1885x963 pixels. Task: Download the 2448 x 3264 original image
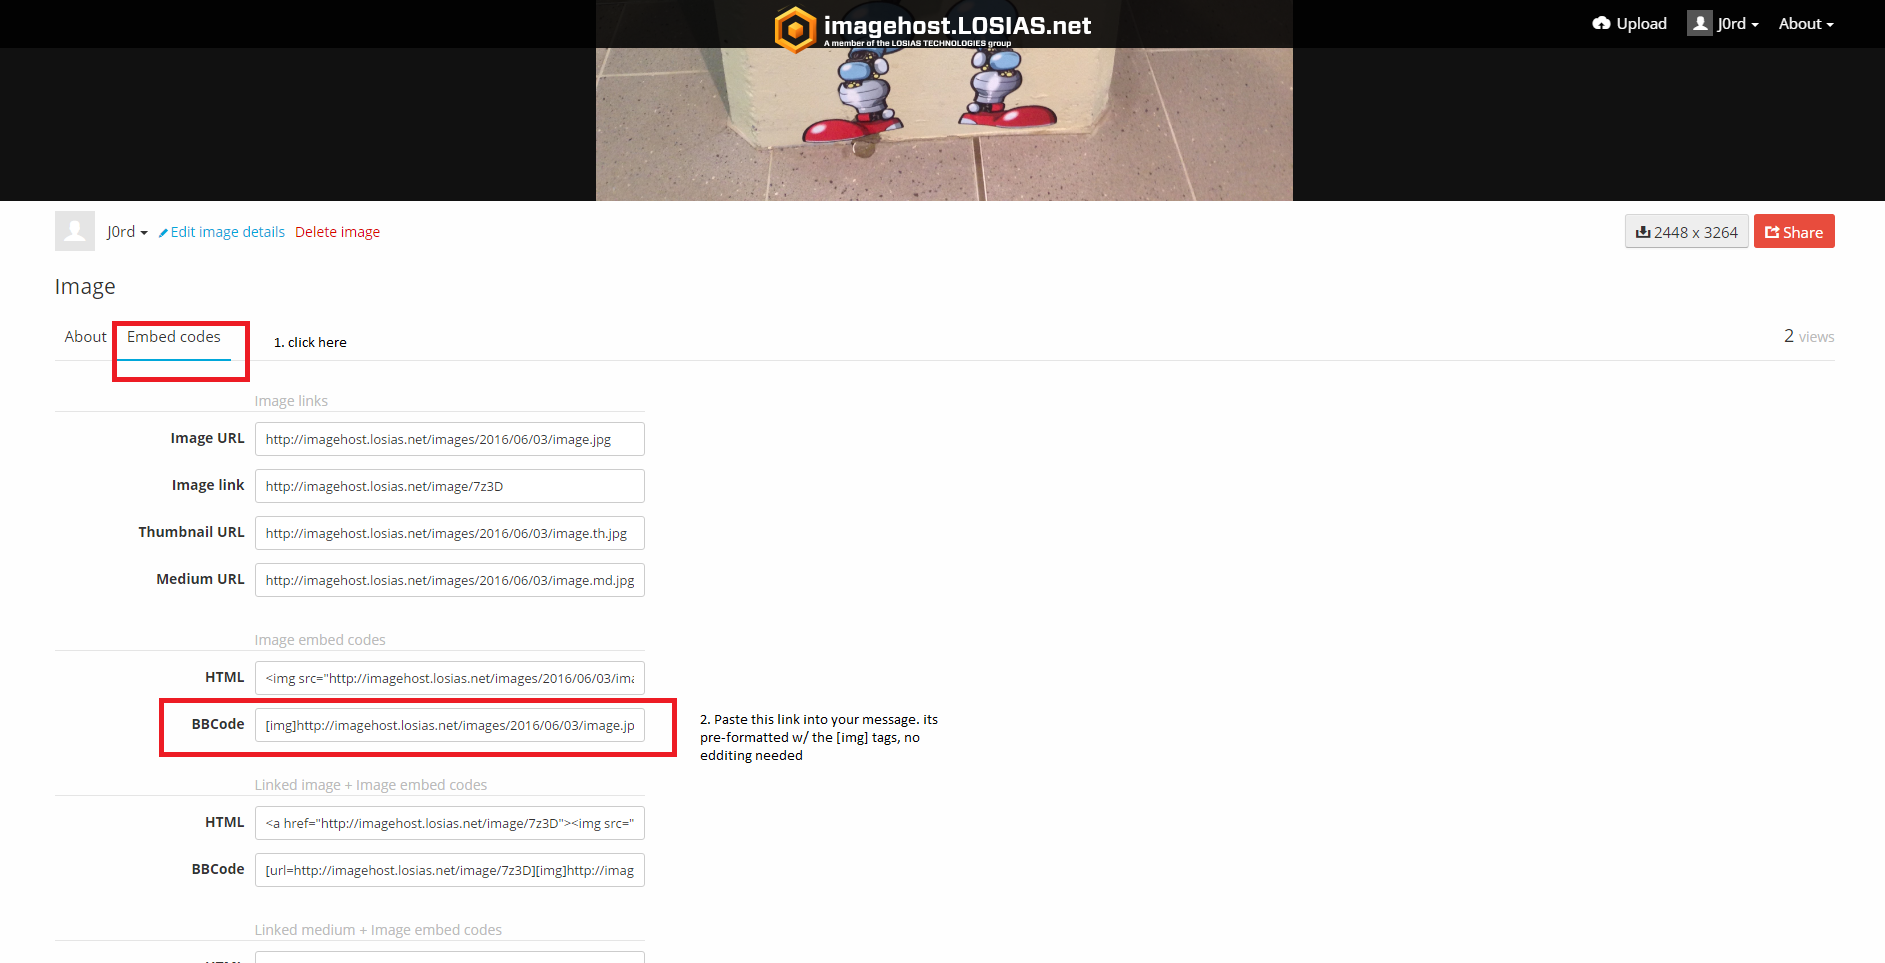click(x=1687, y=232)
